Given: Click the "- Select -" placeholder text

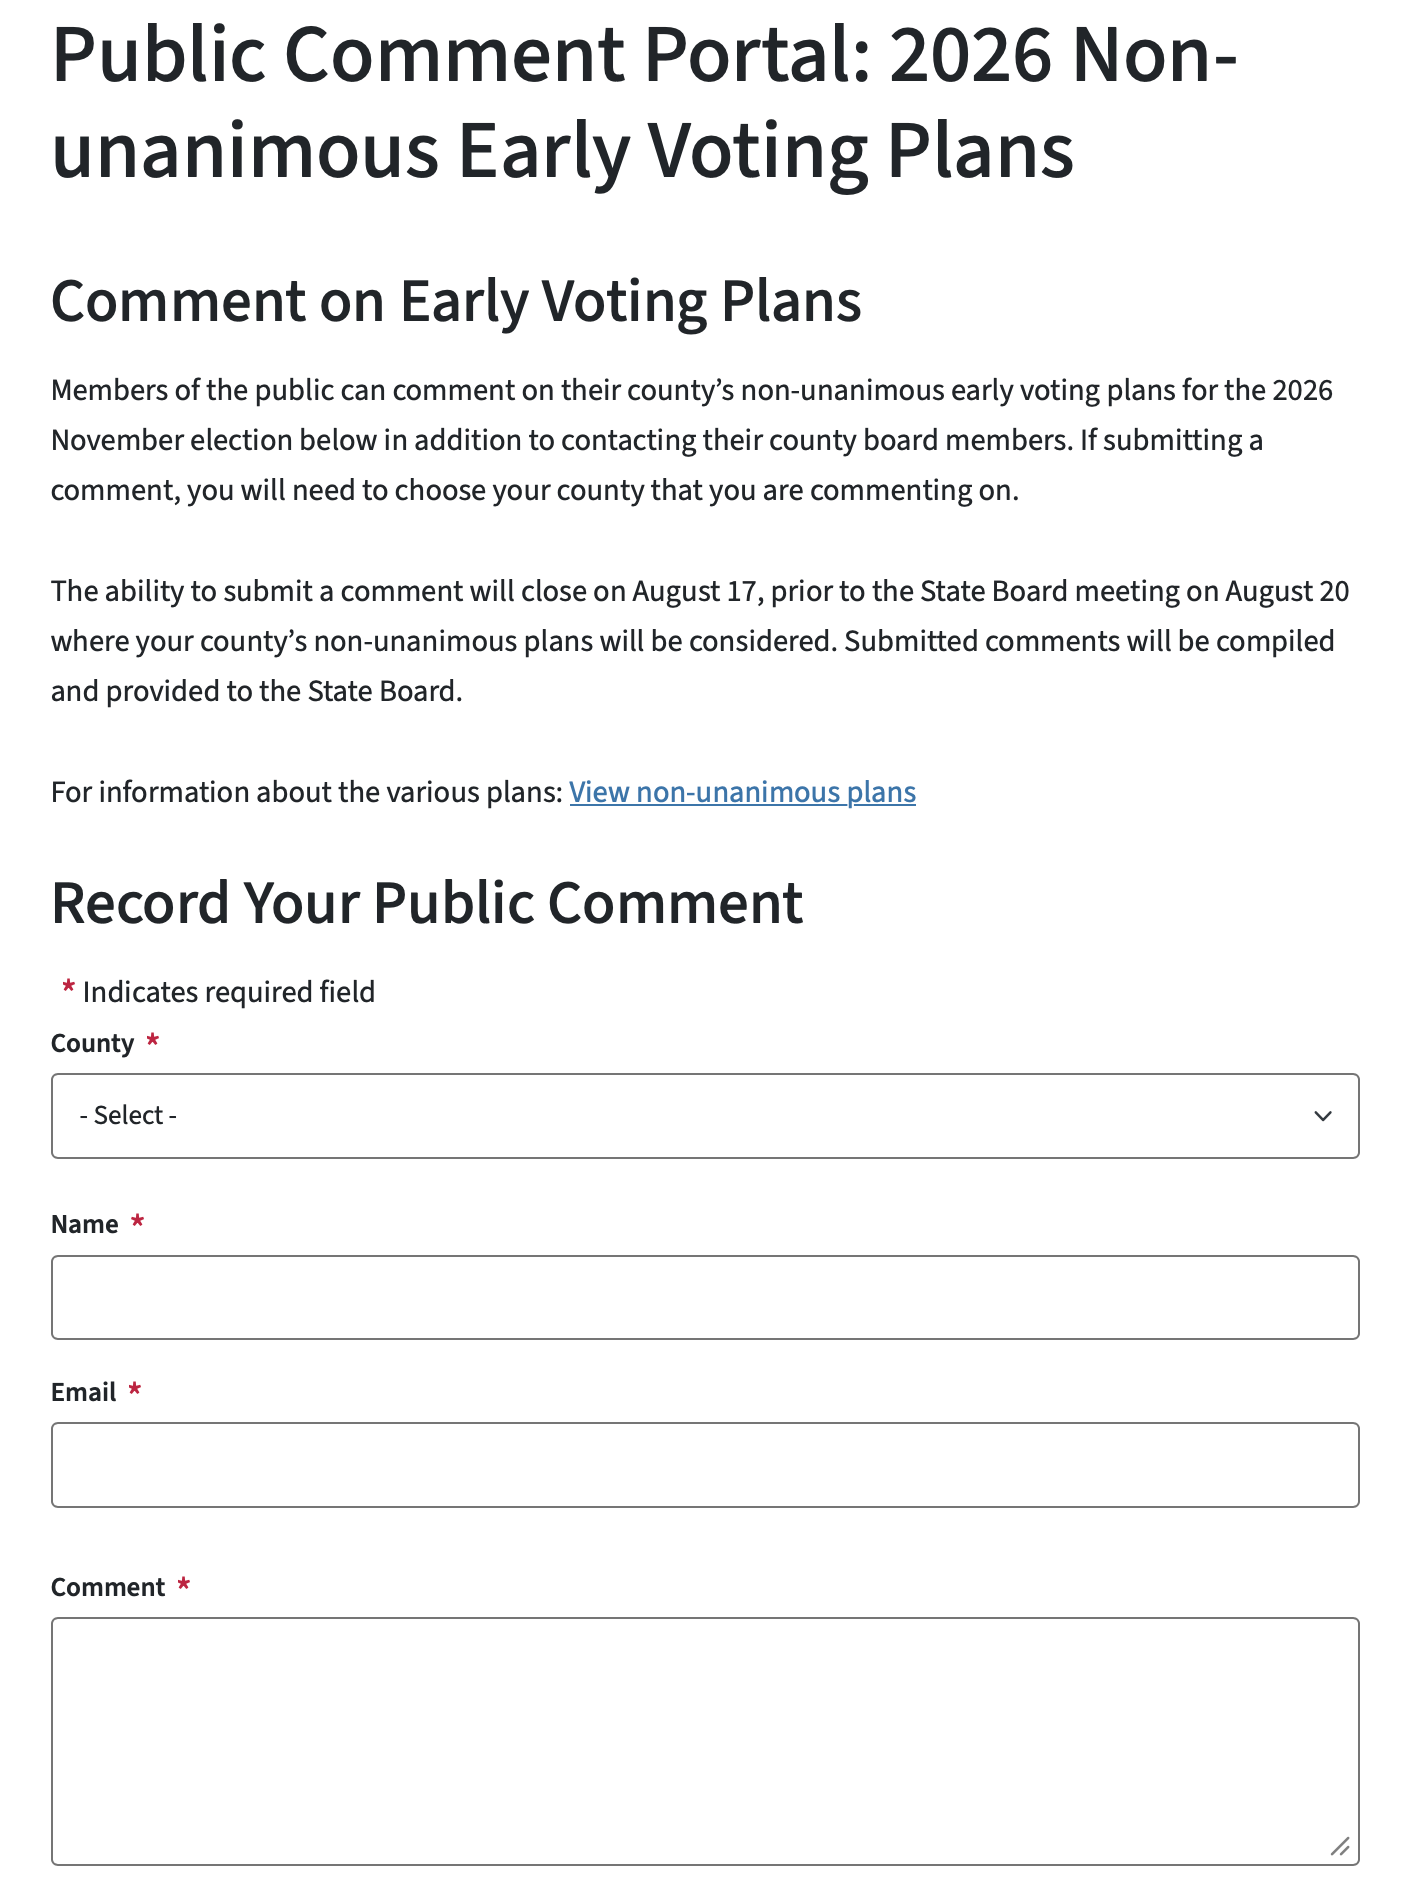Looking at the screenshot, I should click(128, 1115).
